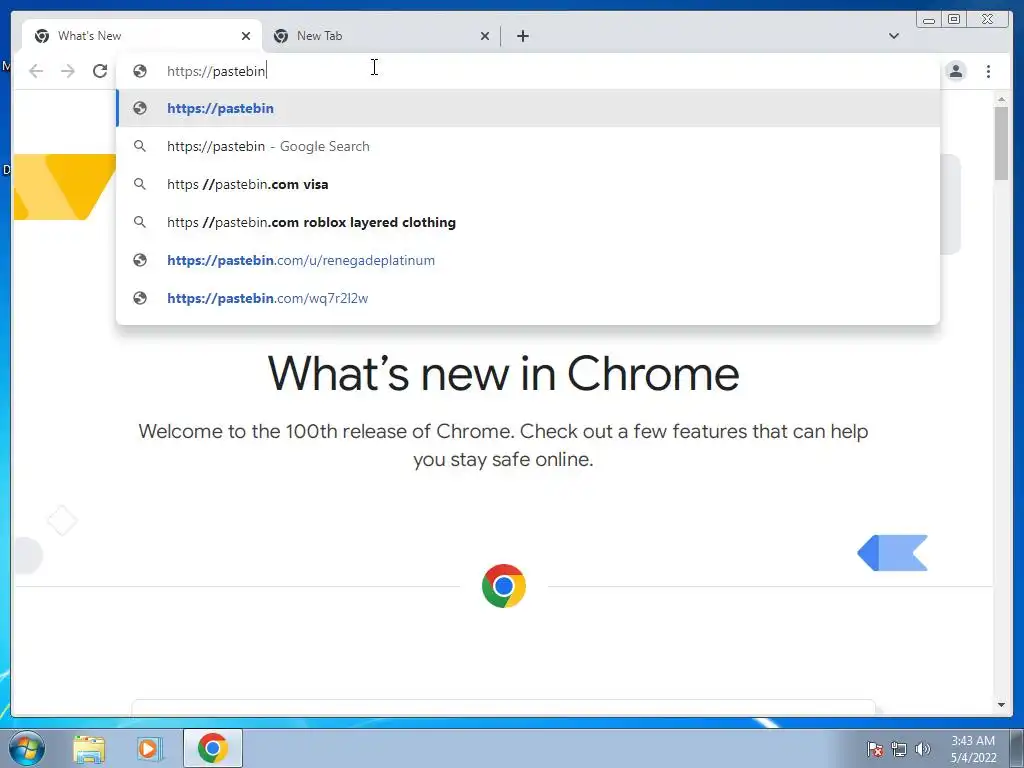Click the address bar containing https://pastebin

[x=528, y=71]
